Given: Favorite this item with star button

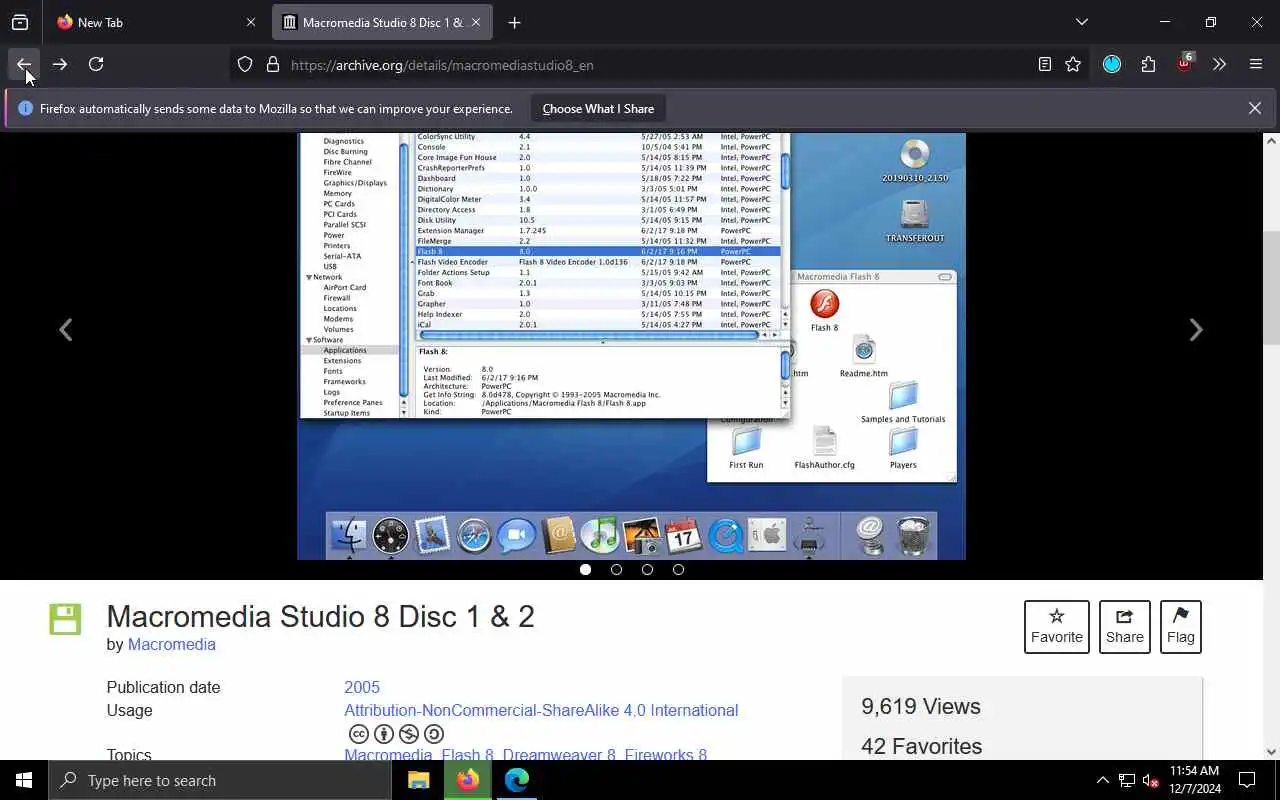Looking at the screenshot, I should pos(1057,627).
